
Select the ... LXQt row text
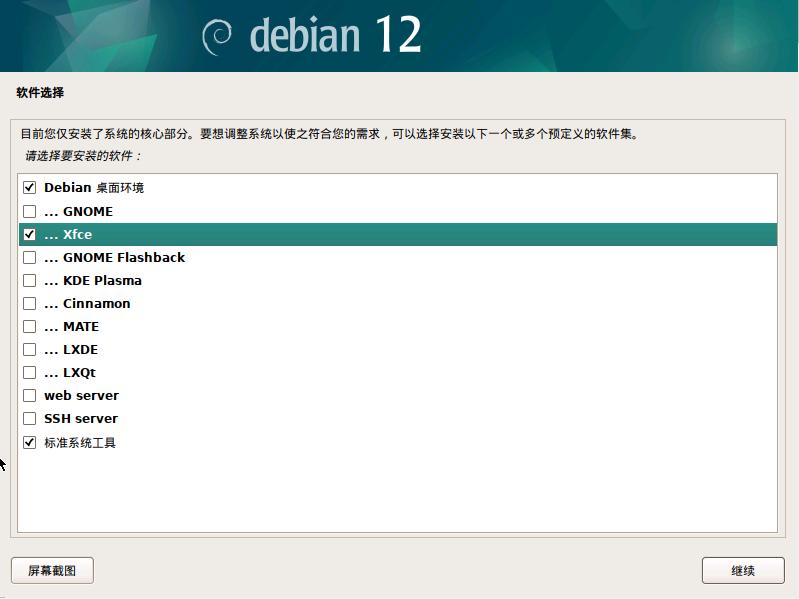point(70,373)
